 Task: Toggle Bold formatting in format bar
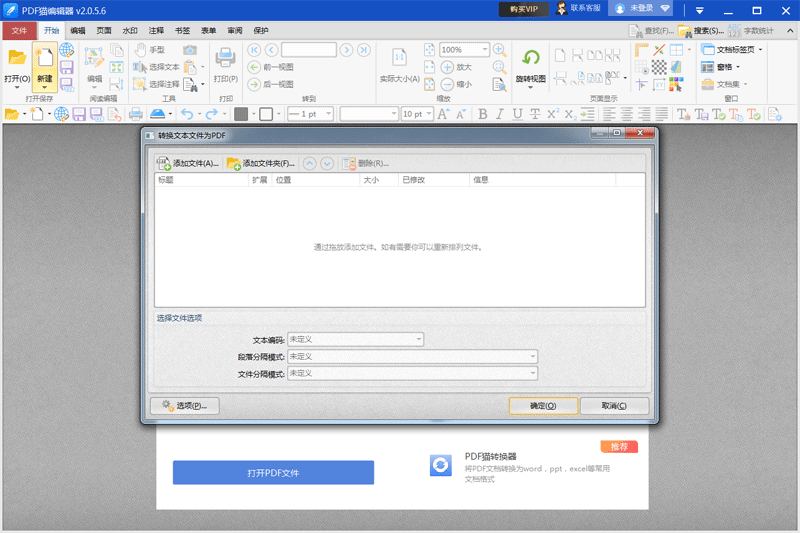point(483,114)
